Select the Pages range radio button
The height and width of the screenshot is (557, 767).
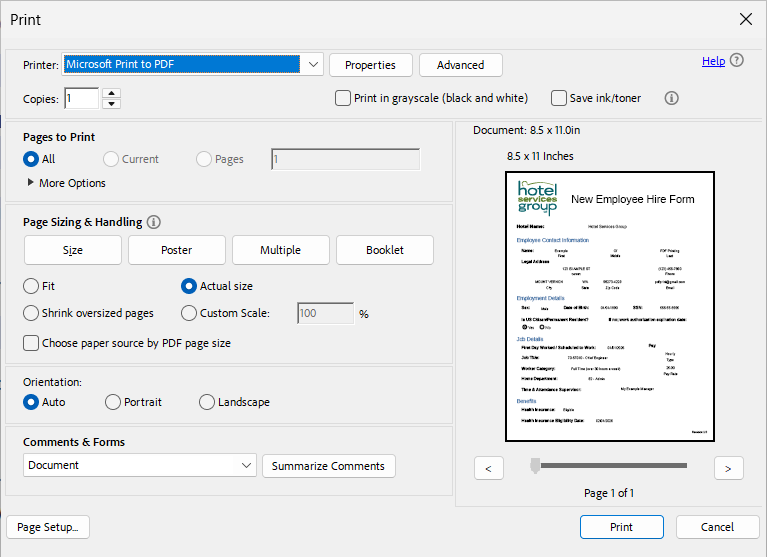click(203, 159)
